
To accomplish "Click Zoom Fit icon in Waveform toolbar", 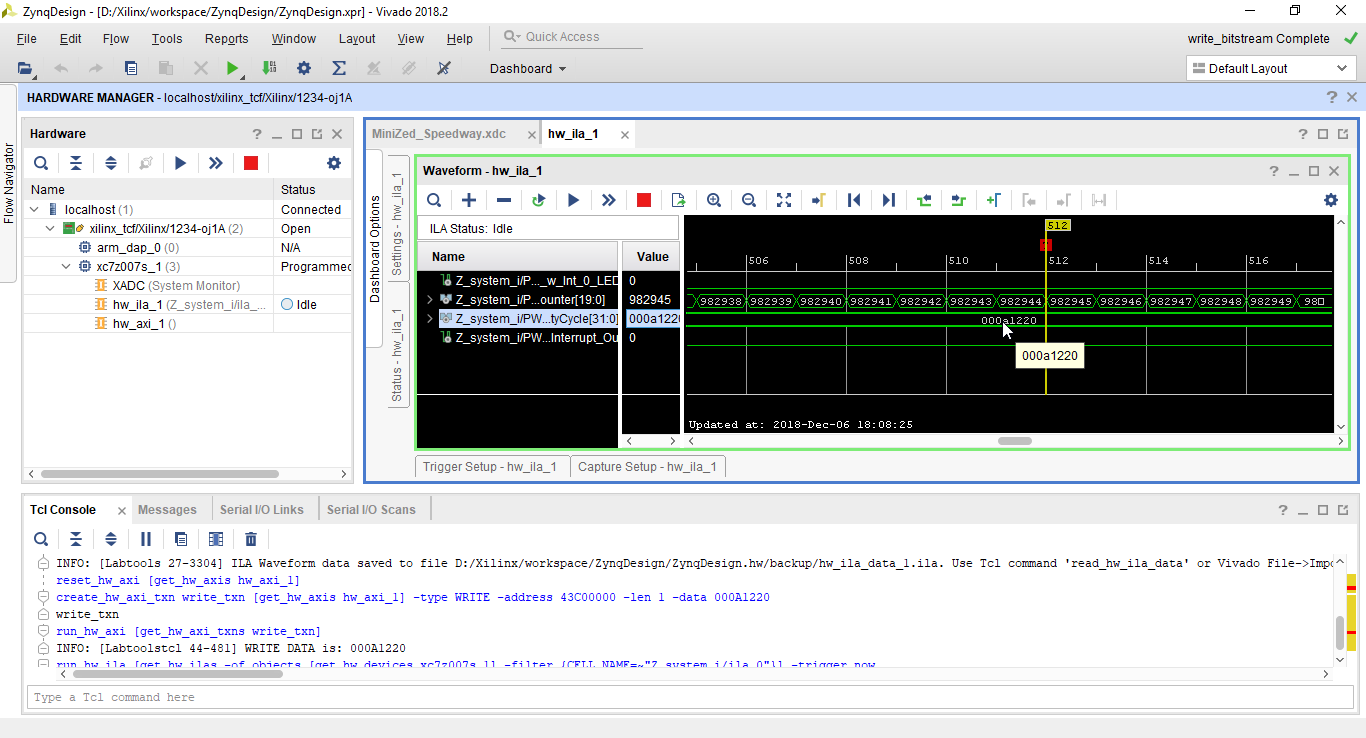I will click(784, 200).
